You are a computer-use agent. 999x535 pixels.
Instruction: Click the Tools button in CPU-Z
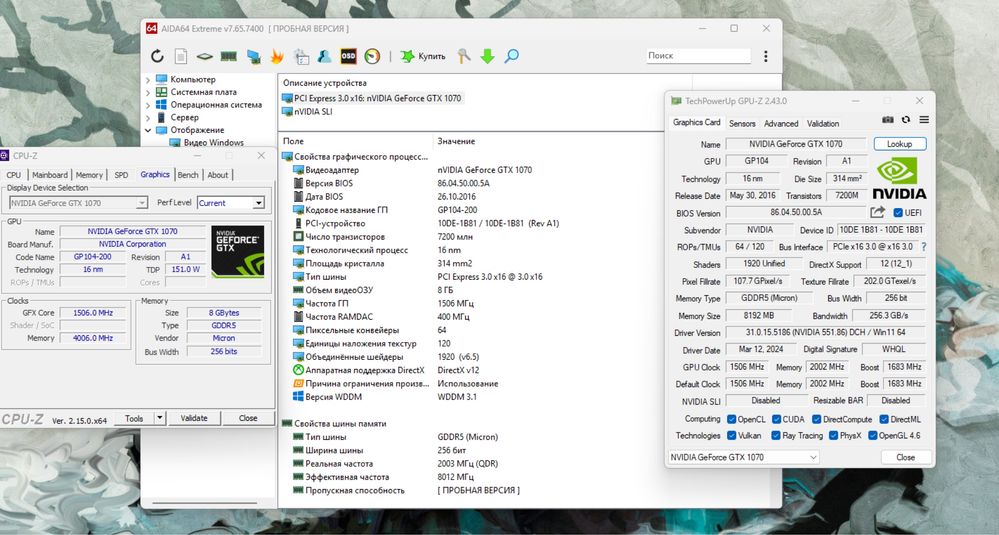134,418
